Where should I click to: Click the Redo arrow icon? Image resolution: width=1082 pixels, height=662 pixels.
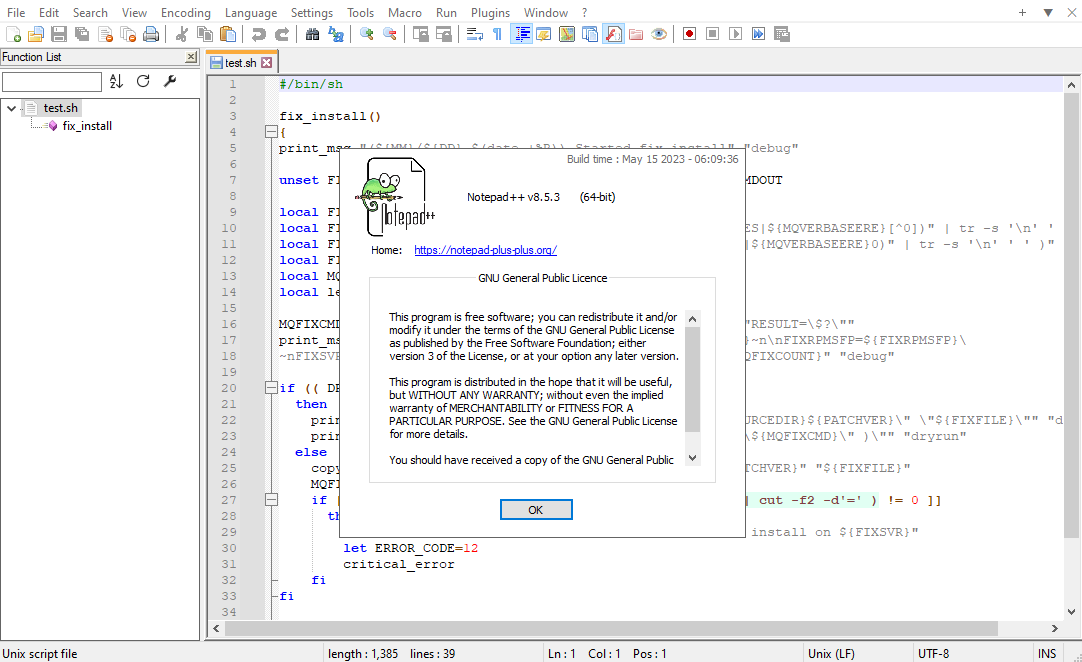point(282,35)
